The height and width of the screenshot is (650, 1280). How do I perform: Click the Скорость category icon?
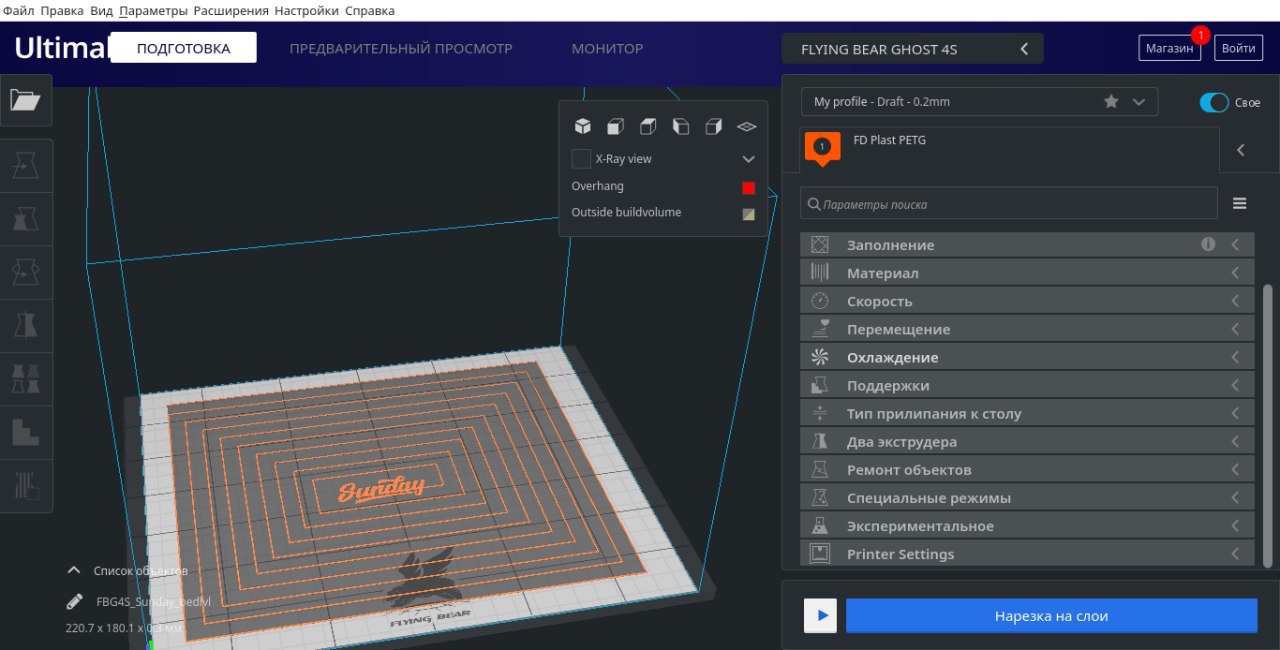click(820, 300)
